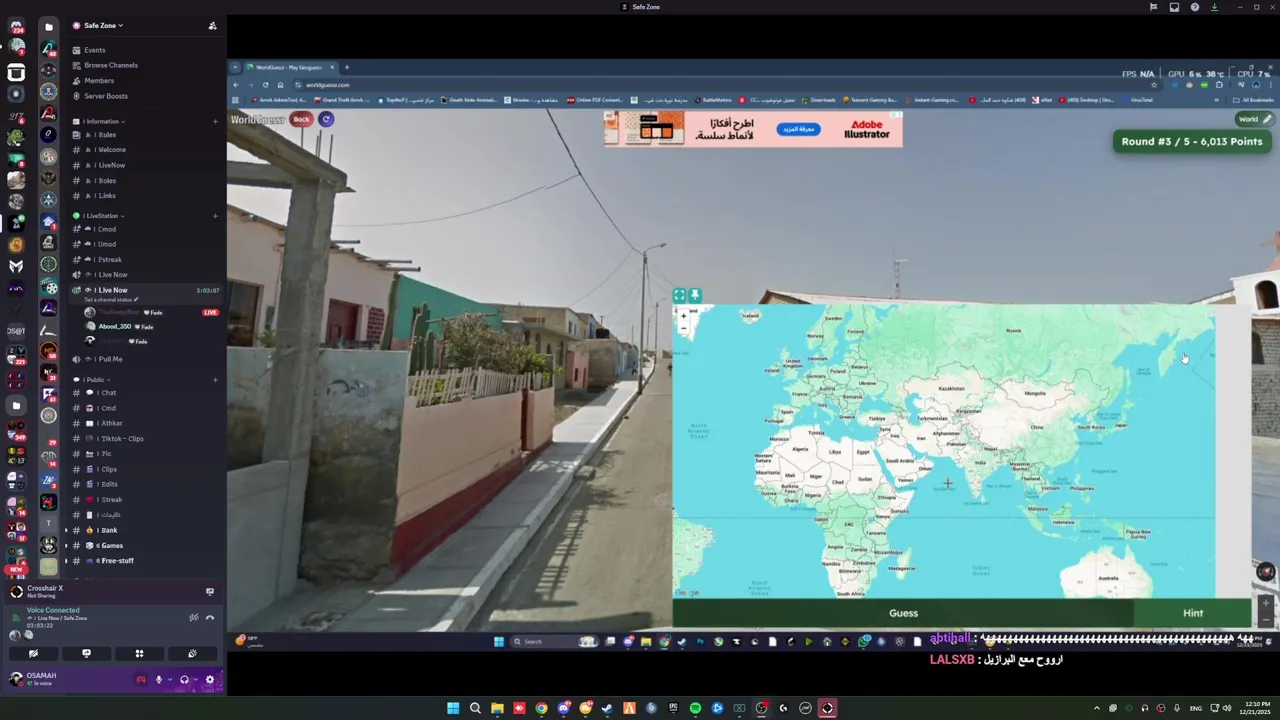The image size is (1280, 720).
Task: Toggle noise suppression in Voice Connected panel
Action: pos(193,617)
